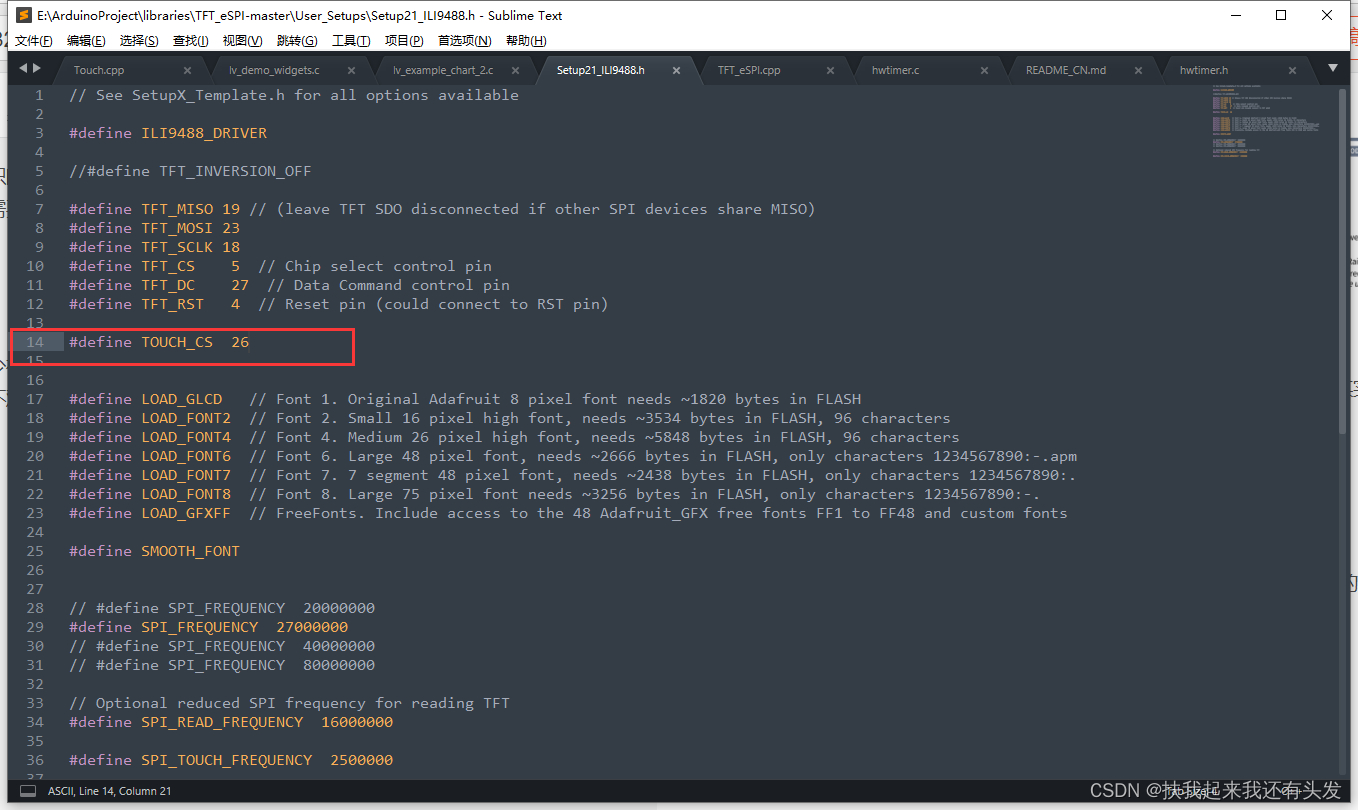Switch to the hwtimer.c tab
Screen dimensions: 1358x810
point(895,71)
